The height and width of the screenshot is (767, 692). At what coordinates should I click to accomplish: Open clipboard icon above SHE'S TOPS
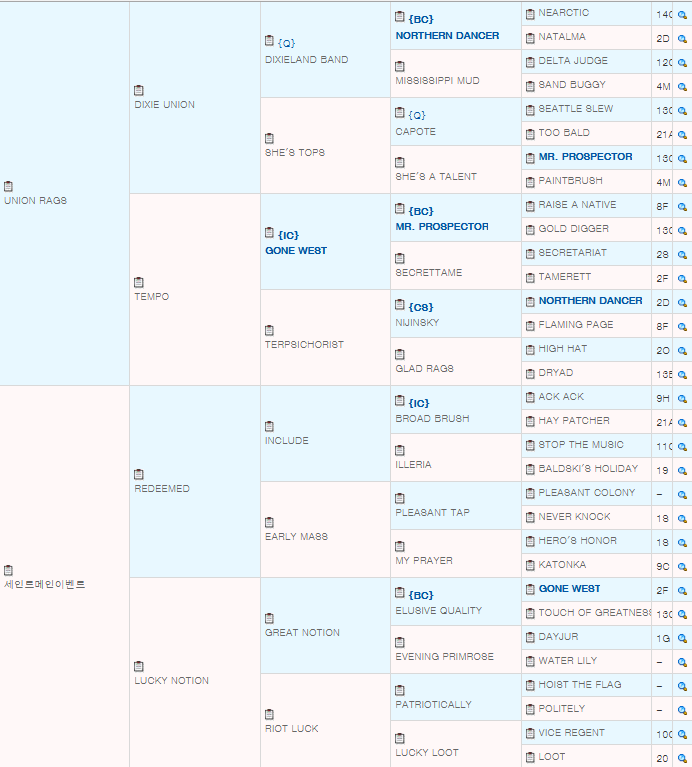269,138
